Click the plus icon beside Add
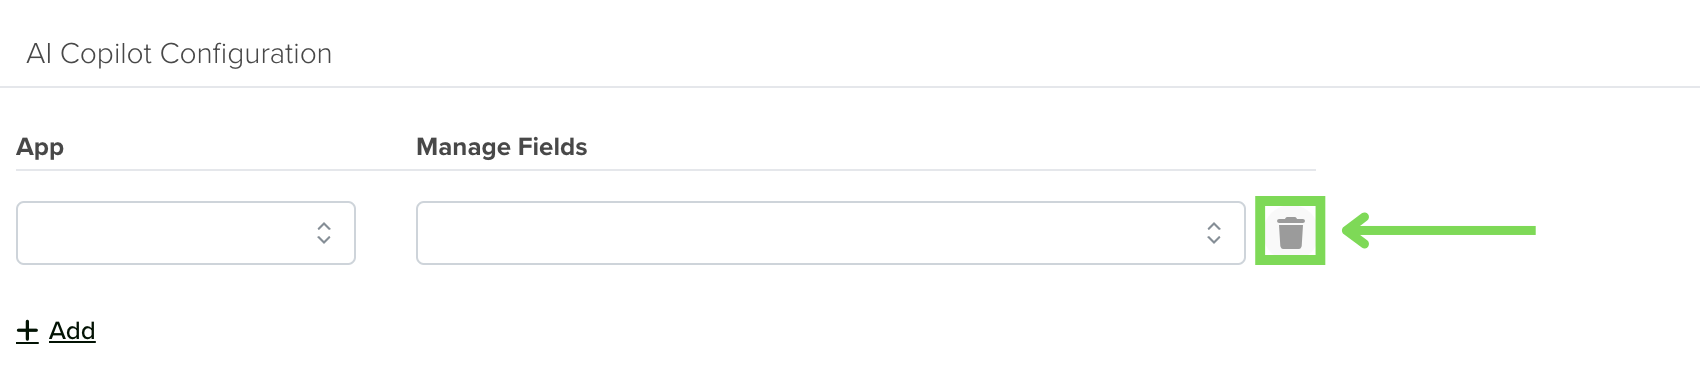 pos(28,331)
